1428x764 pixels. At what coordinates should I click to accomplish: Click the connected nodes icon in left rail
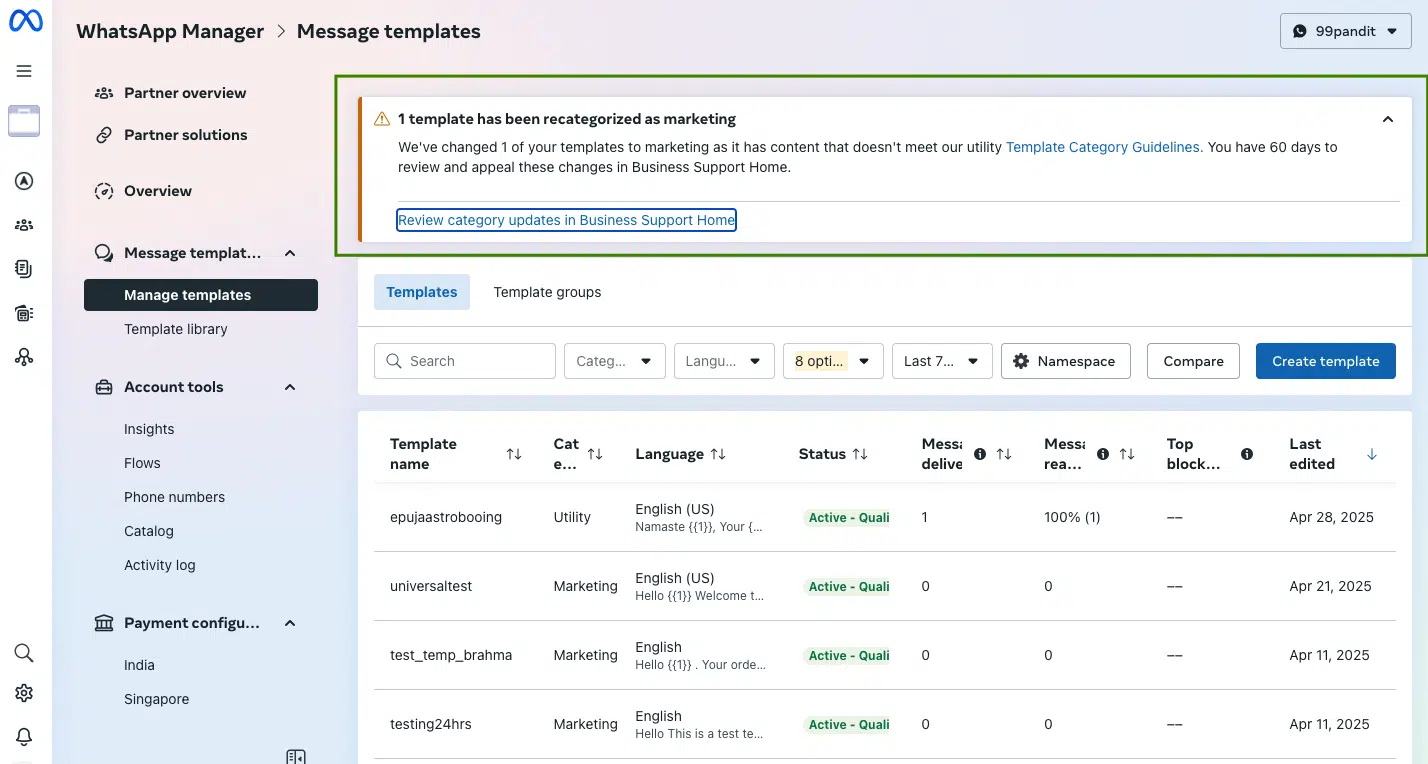24,357
